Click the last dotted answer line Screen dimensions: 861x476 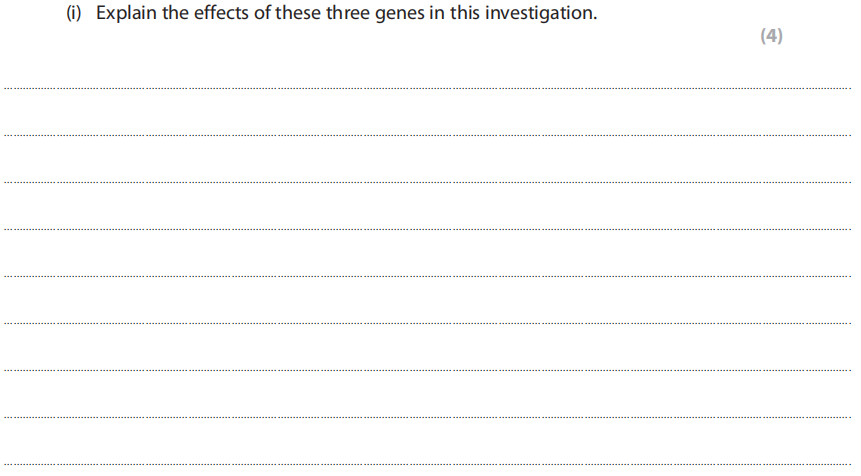point(430,465)
